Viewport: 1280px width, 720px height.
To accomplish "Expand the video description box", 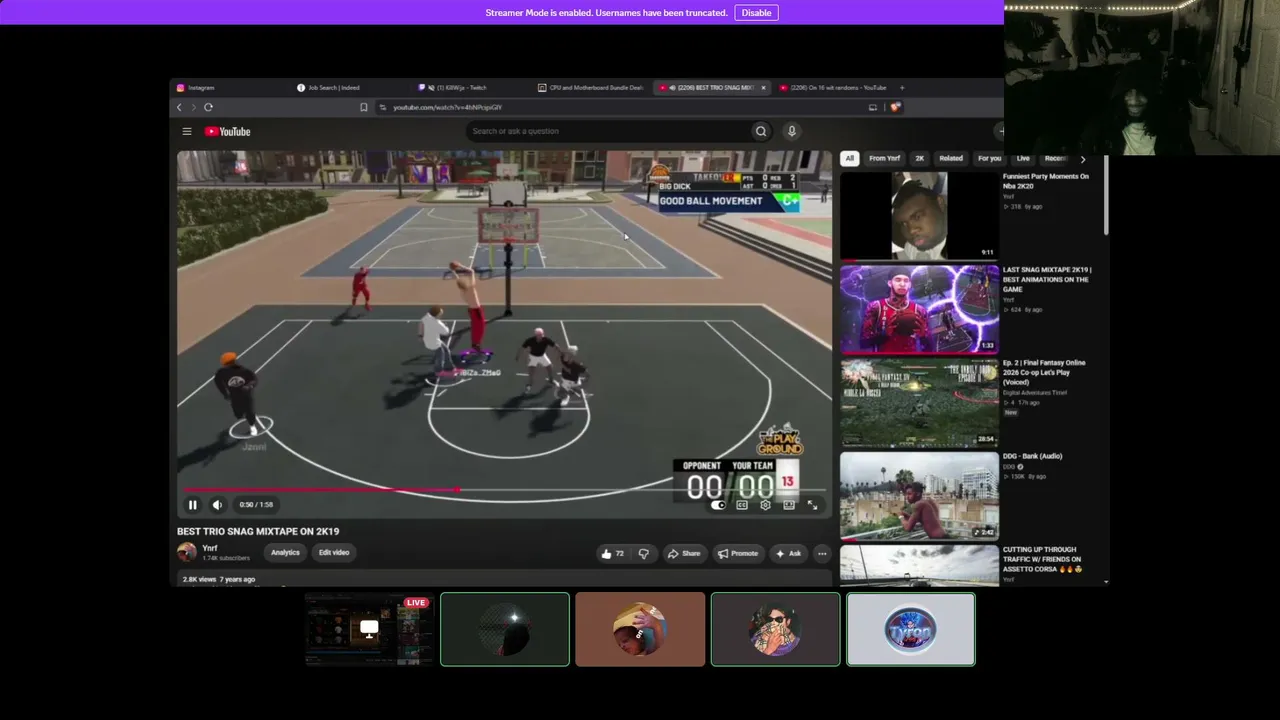I will pos(504,579).
